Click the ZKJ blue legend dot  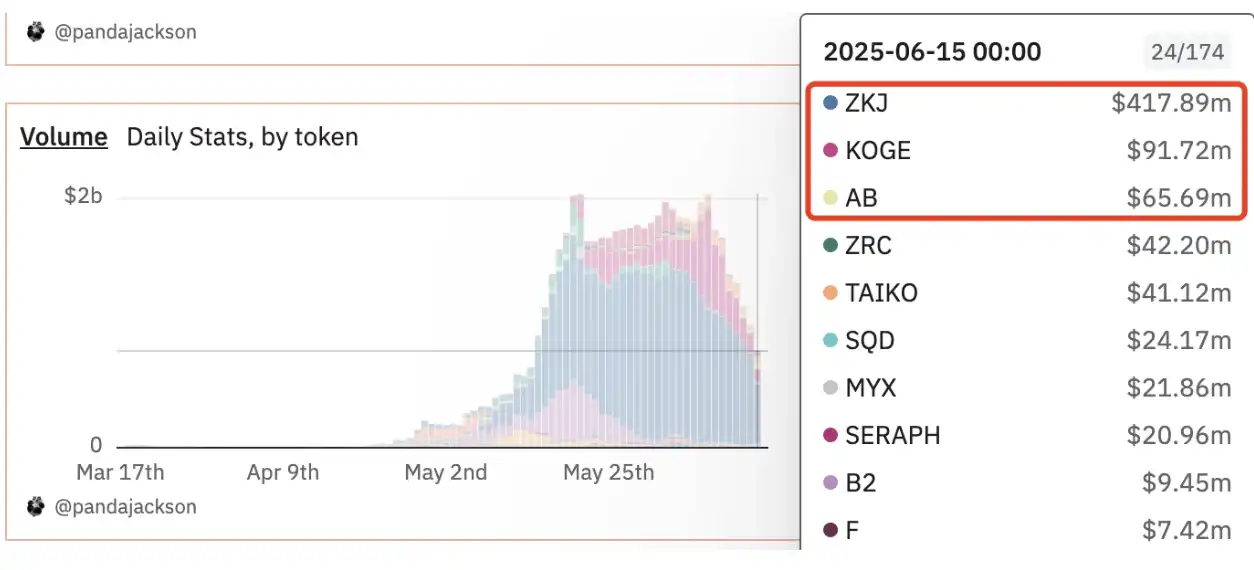[830, 103]
